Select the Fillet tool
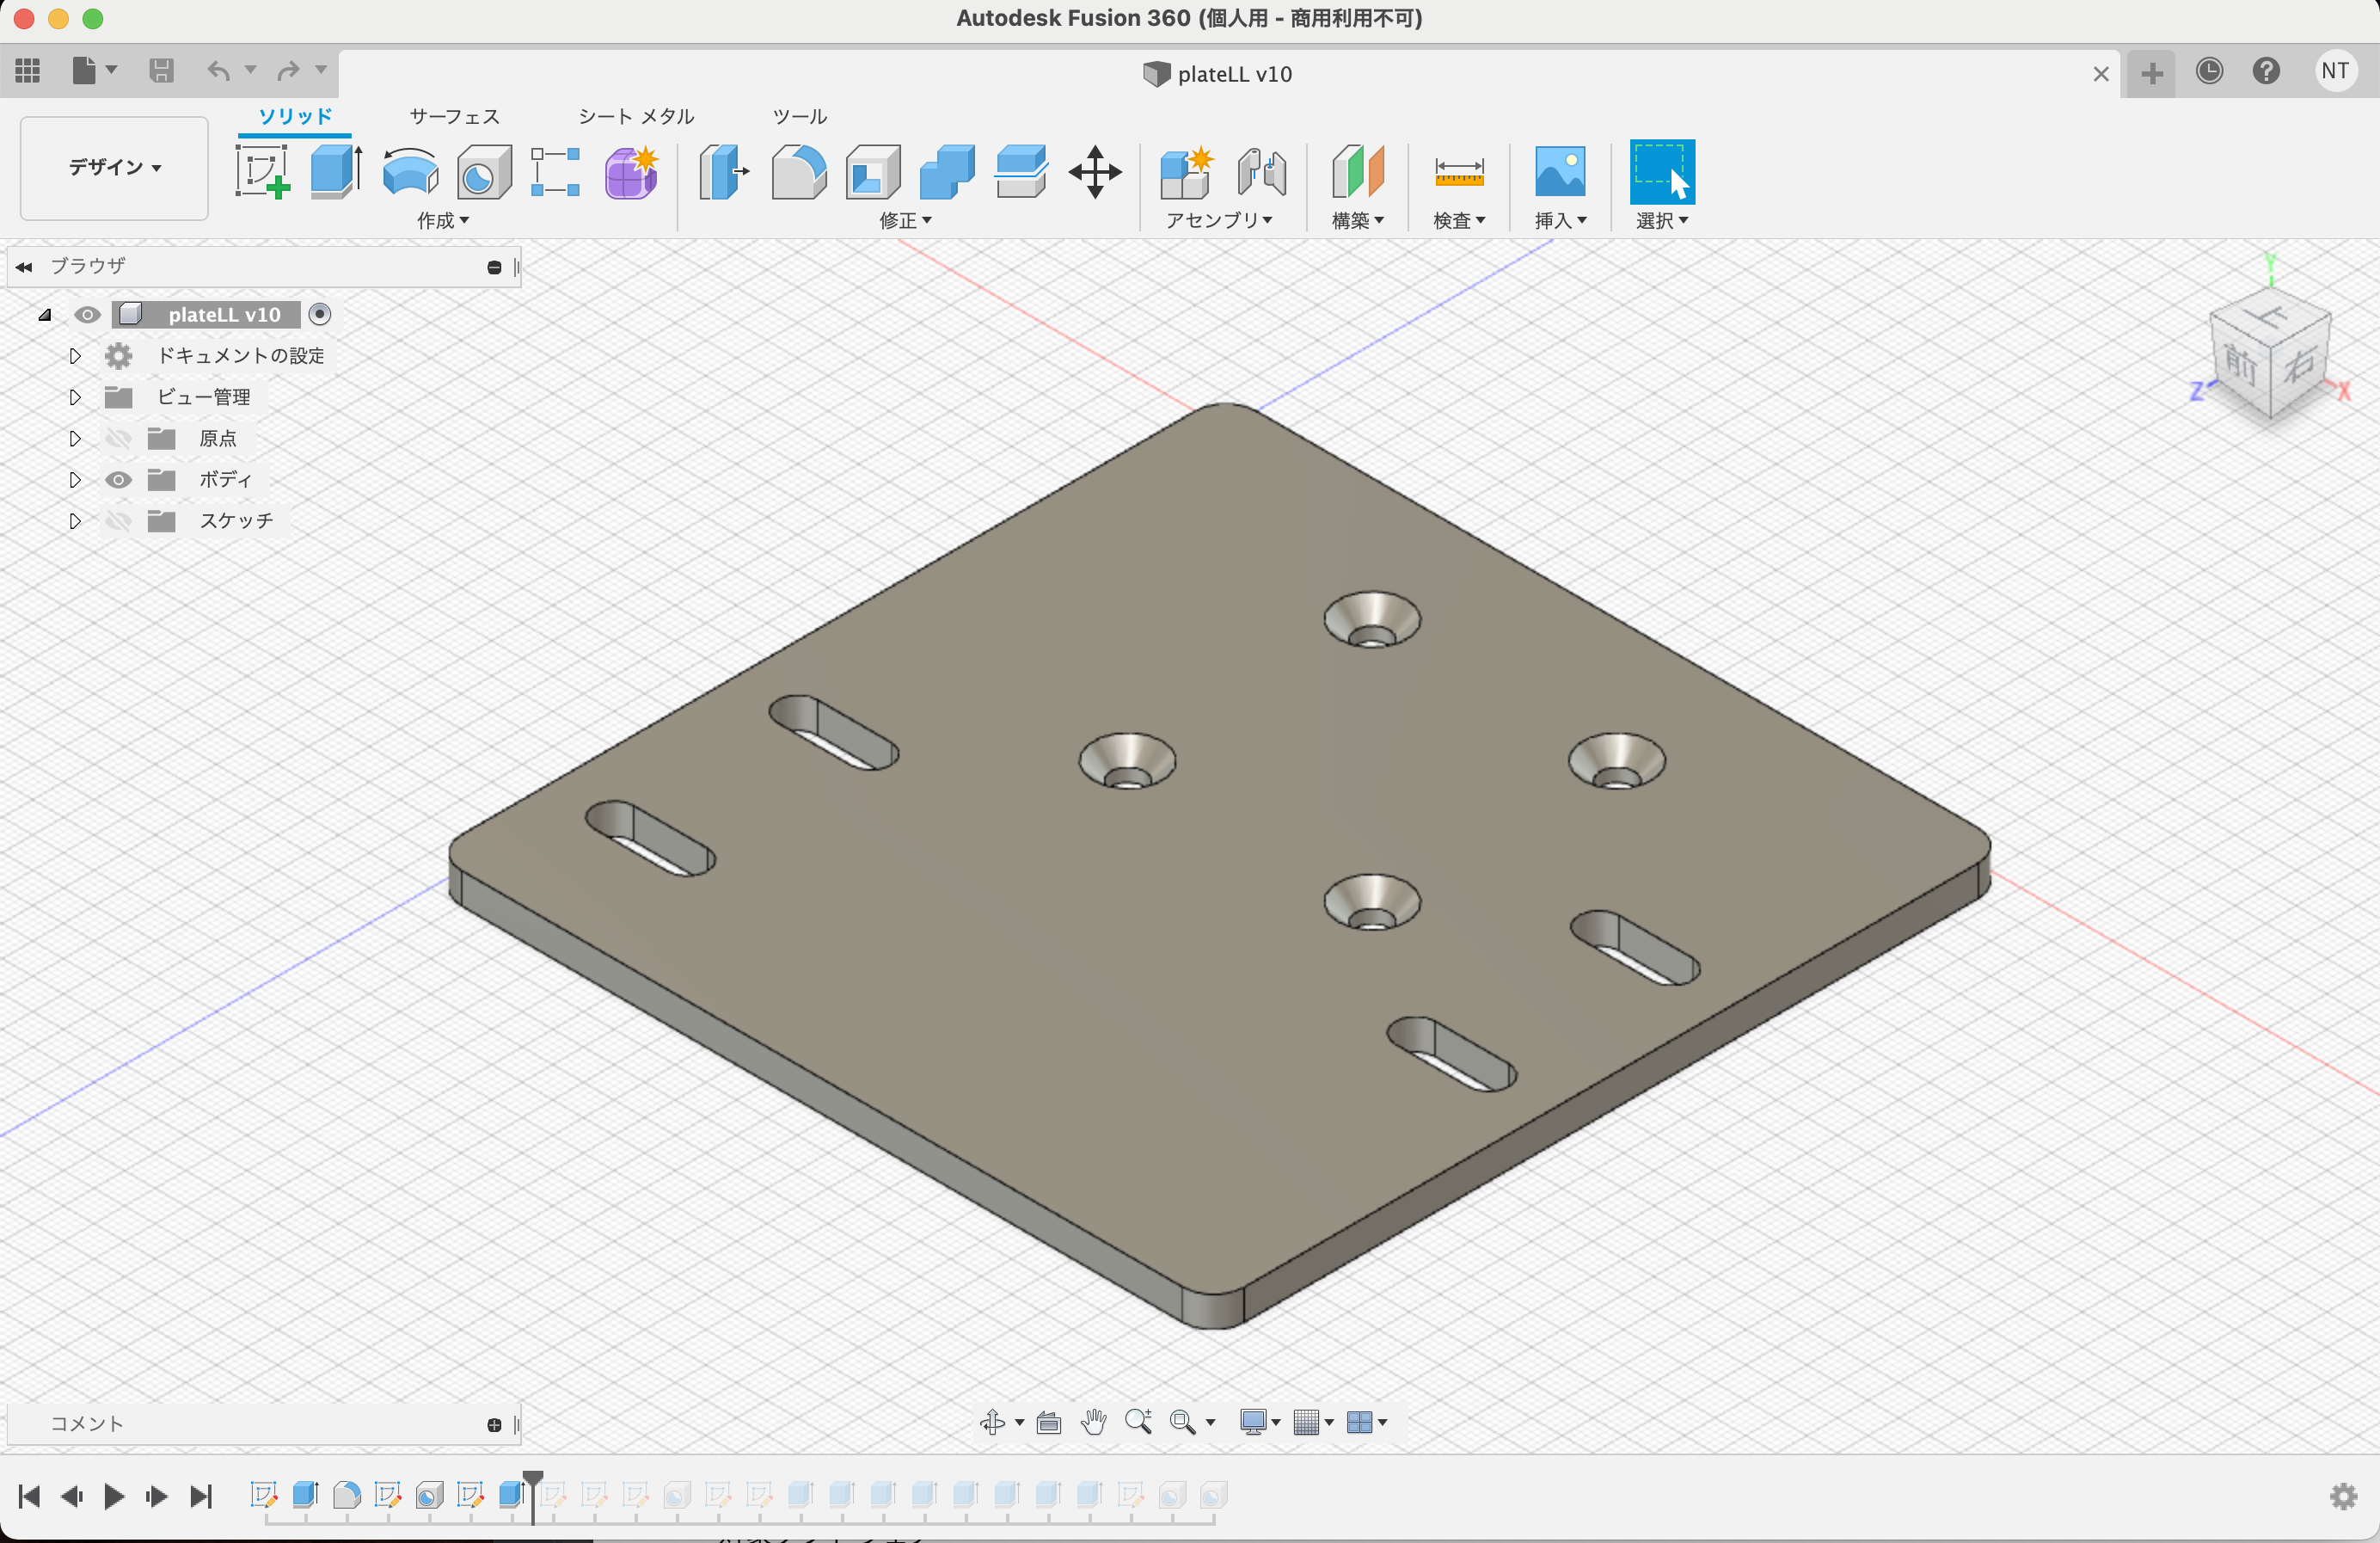This screenshot has height=1543, width=2380. [x=799, y=172]
